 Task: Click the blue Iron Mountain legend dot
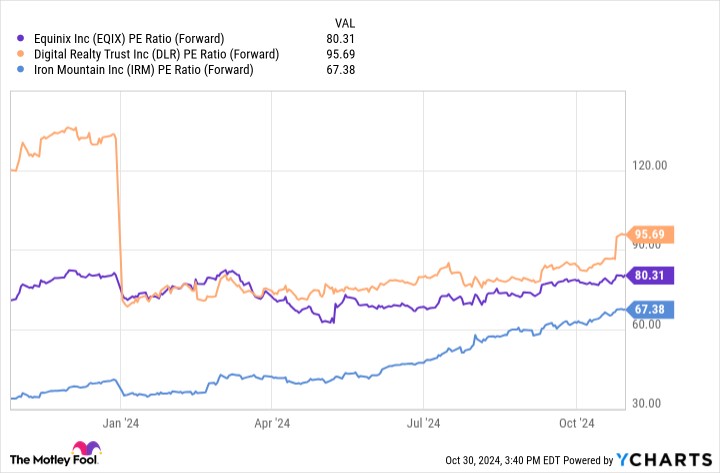20,70
